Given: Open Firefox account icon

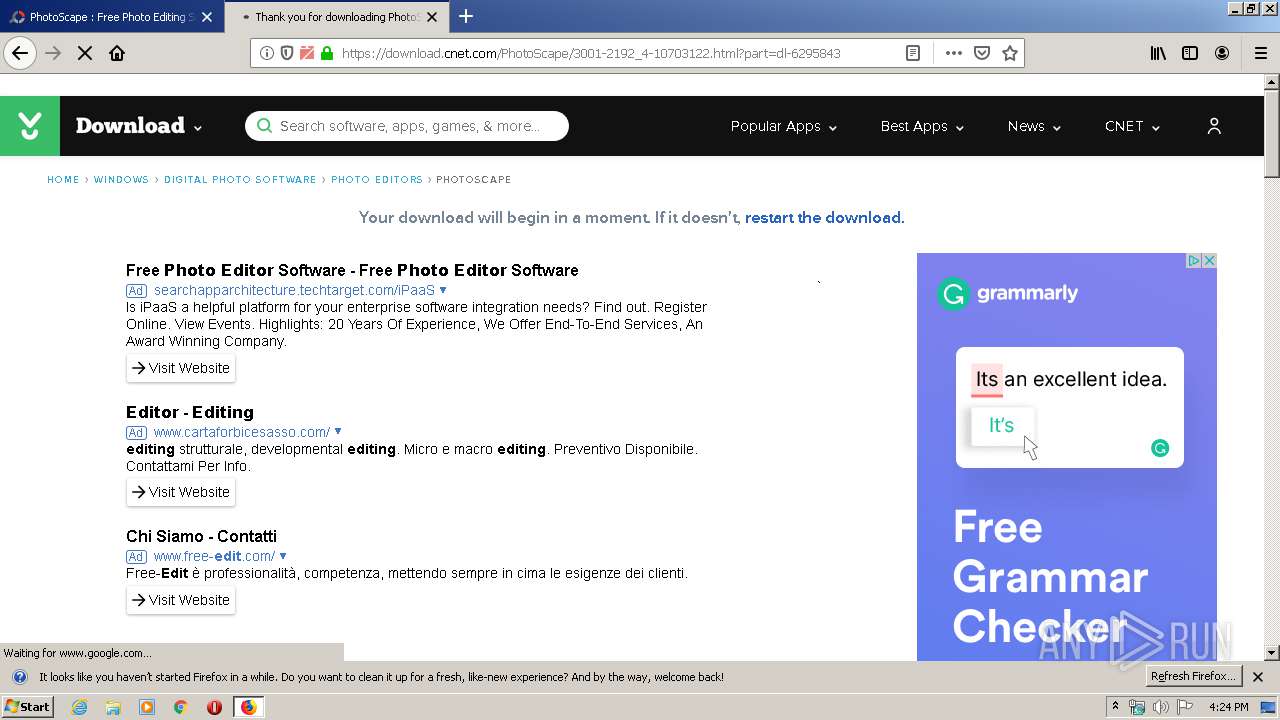Looking at the screenshot, I should [1222, 53].
